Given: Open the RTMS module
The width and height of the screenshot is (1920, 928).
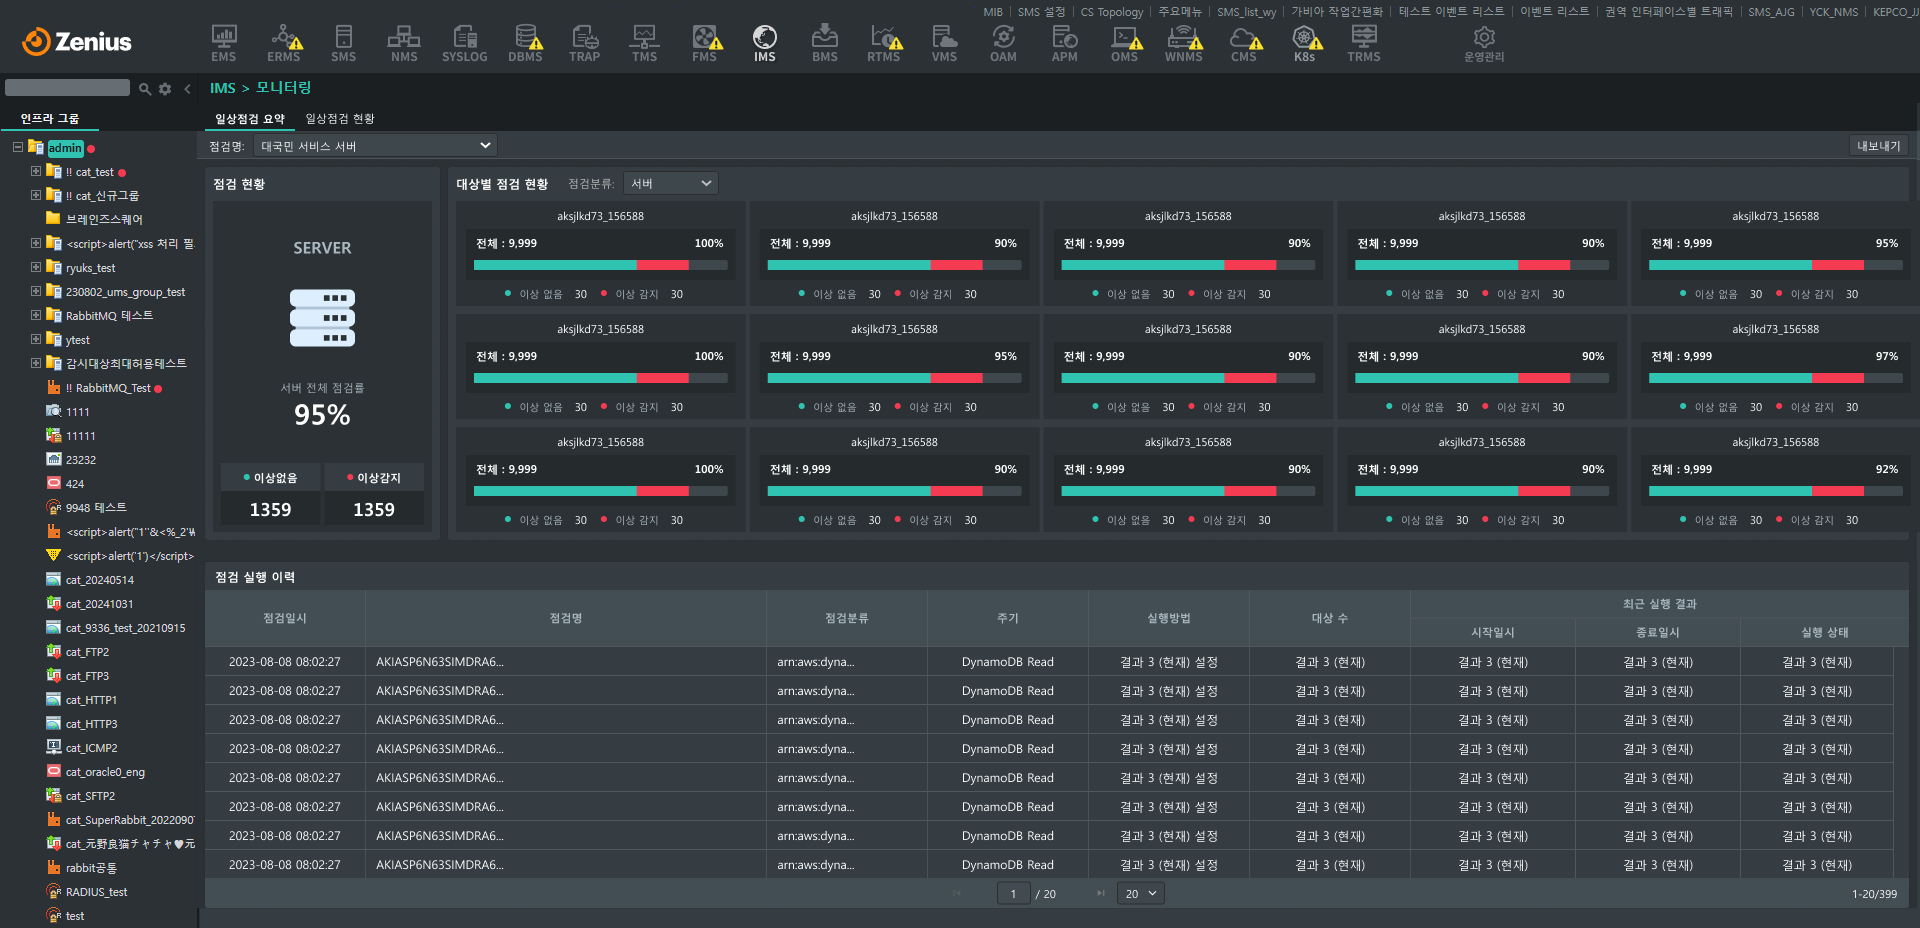Looking at the screenshot, I should pos(884,44).
